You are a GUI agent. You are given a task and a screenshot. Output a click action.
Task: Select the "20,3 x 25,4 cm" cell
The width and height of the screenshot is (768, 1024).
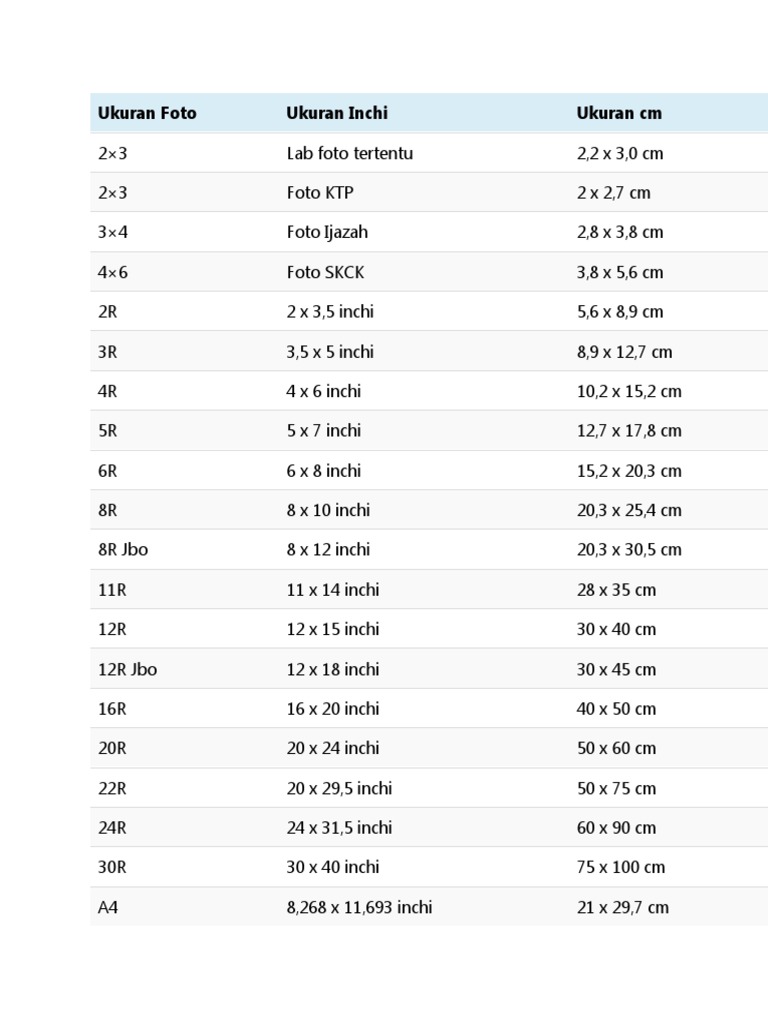[629, 510]
